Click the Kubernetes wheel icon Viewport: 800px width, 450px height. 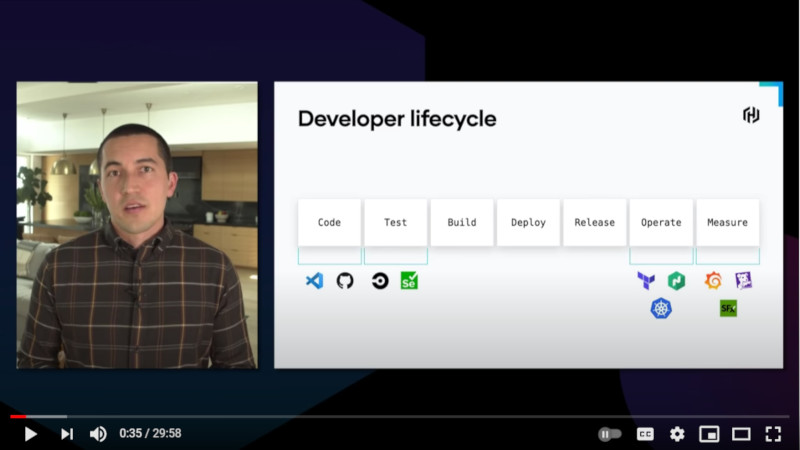click(x=661, y=309)
